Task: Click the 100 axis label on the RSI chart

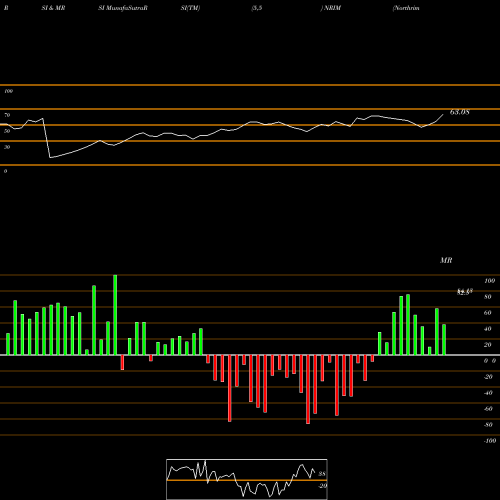Action: point(8,91)
